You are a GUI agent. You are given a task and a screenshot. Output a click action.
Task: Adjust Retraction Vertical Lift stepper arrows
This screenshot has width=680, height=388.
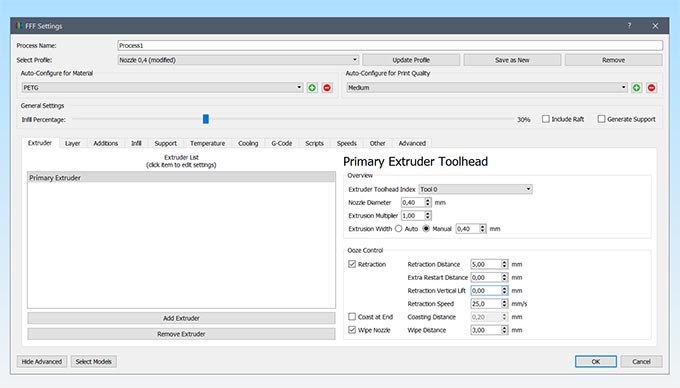[x=504, y=290]
